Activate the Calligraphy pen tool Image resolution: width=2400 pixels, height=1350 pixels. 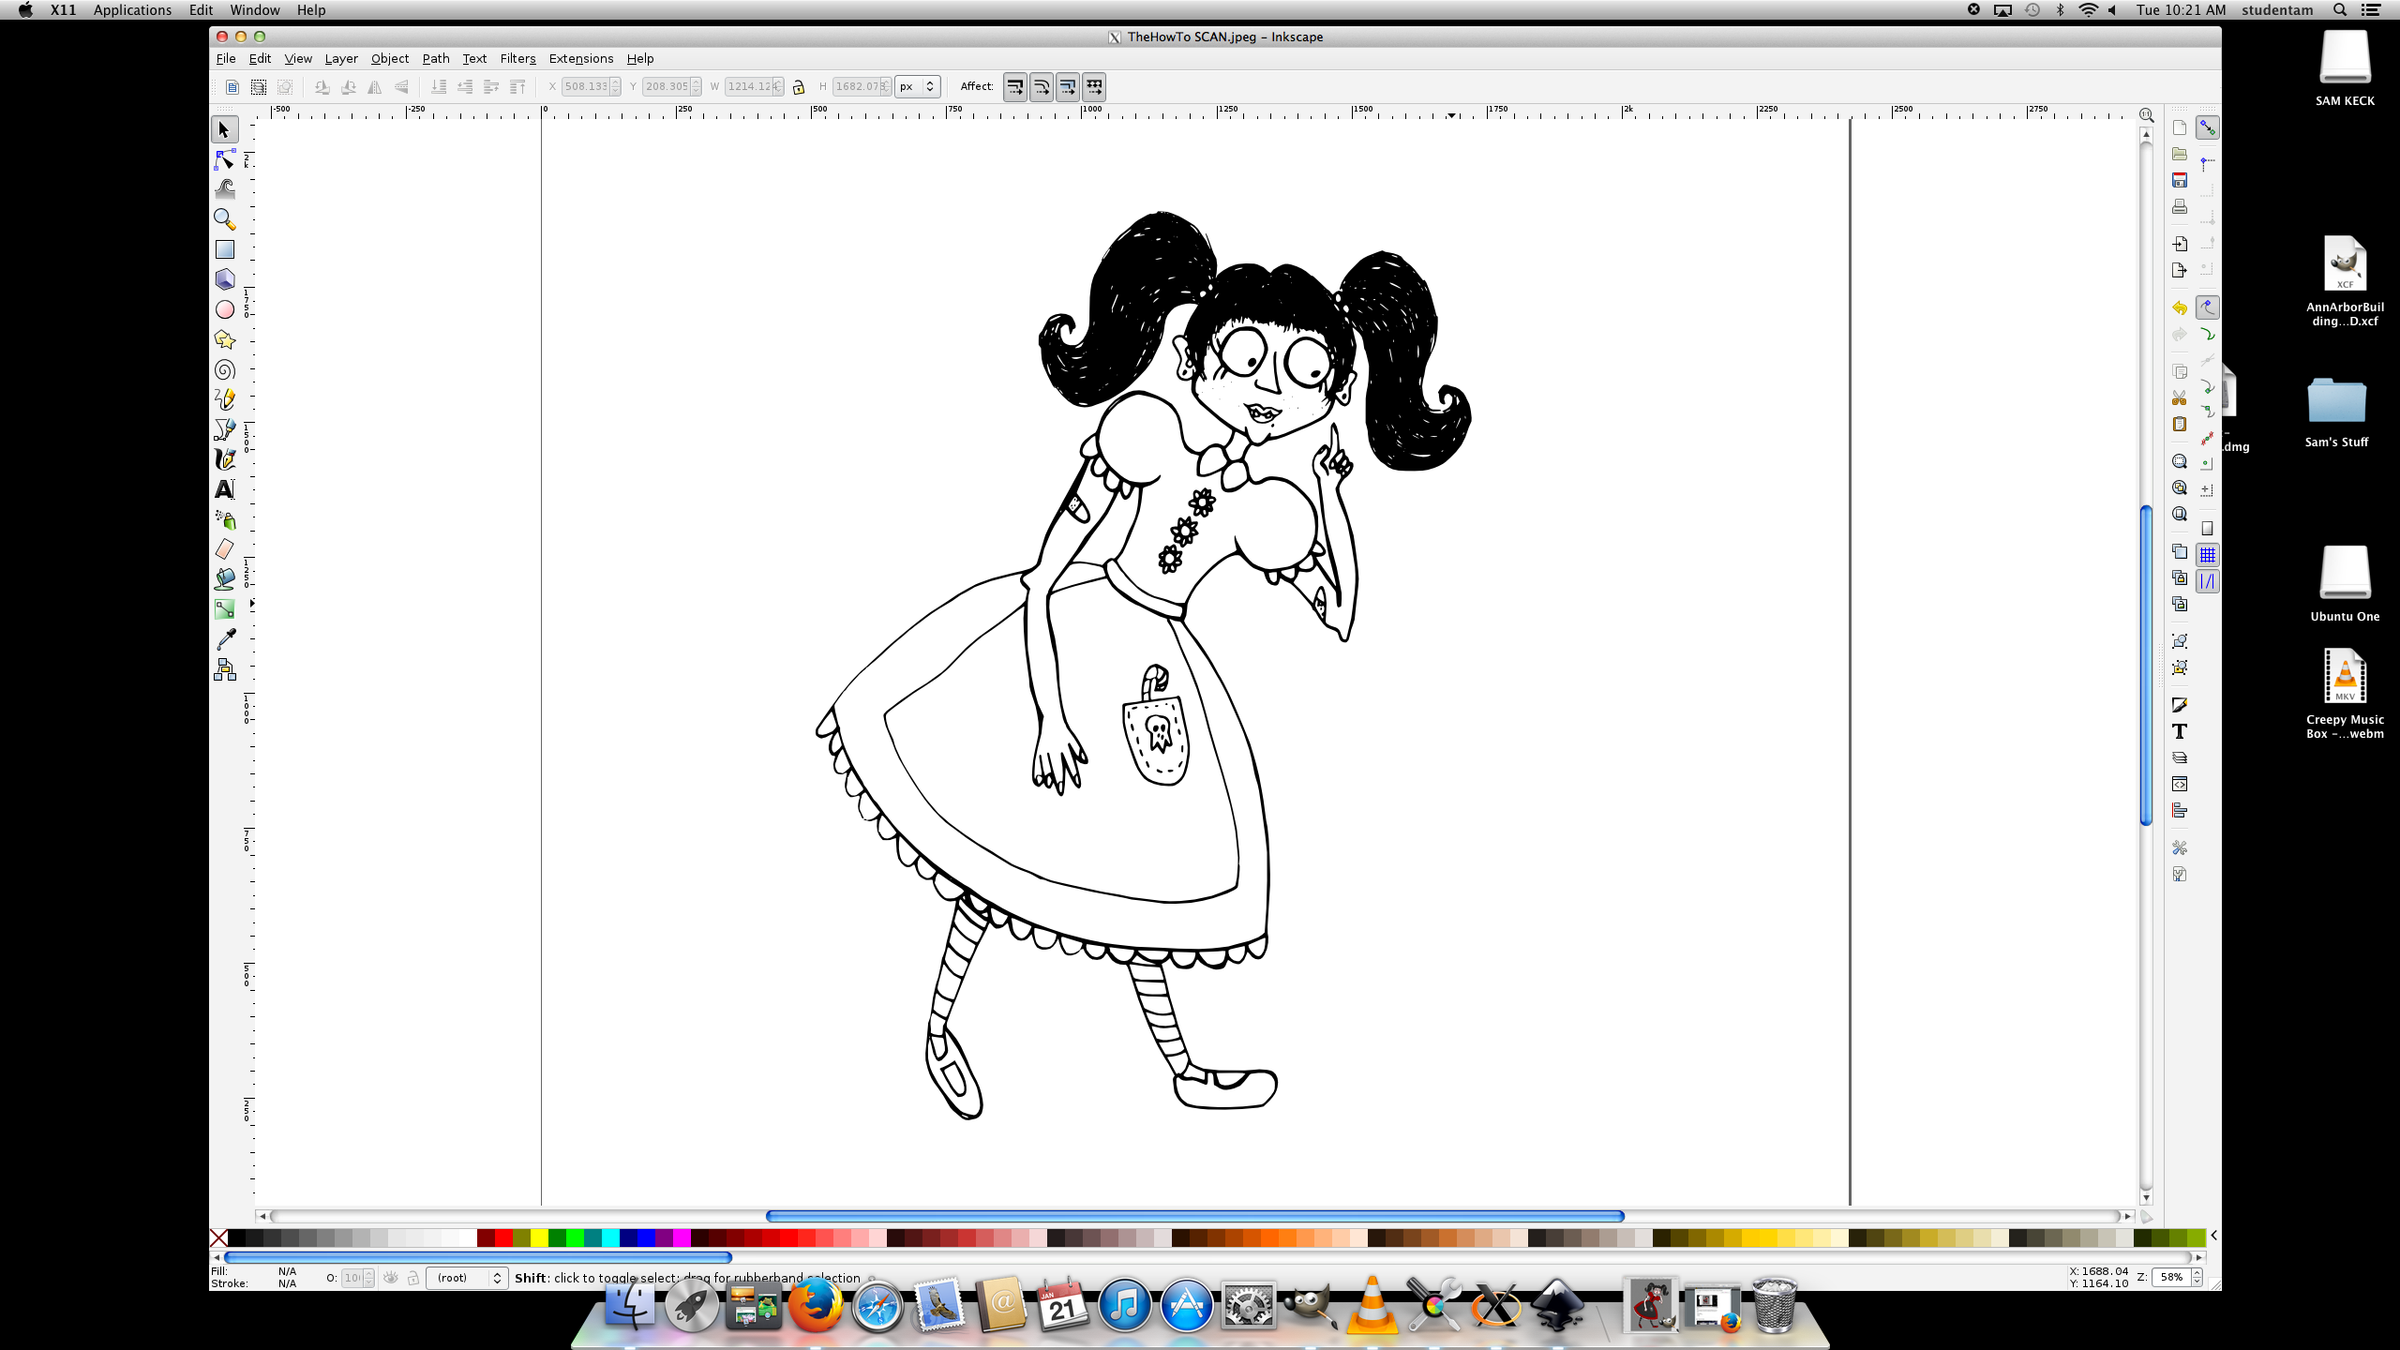(x=224, y=459)
